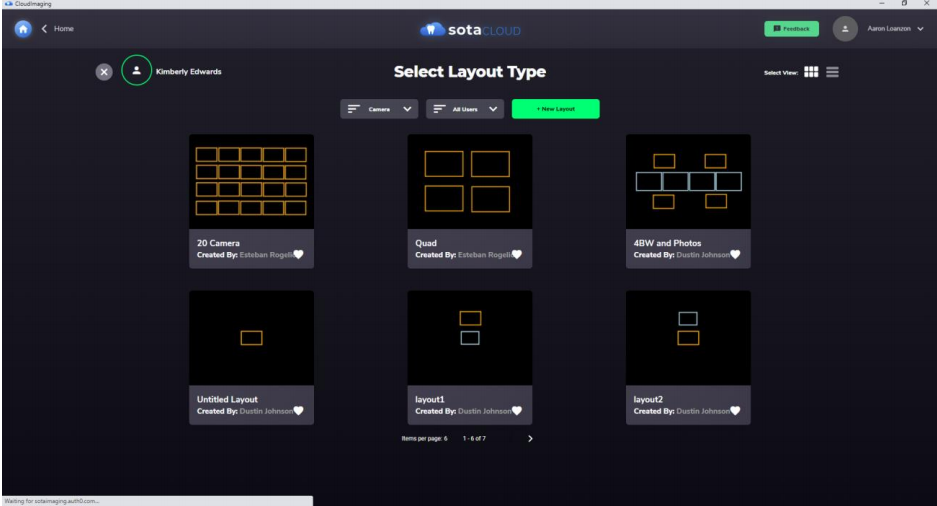
Task: Go to next page of layouts
Action: 530,438
